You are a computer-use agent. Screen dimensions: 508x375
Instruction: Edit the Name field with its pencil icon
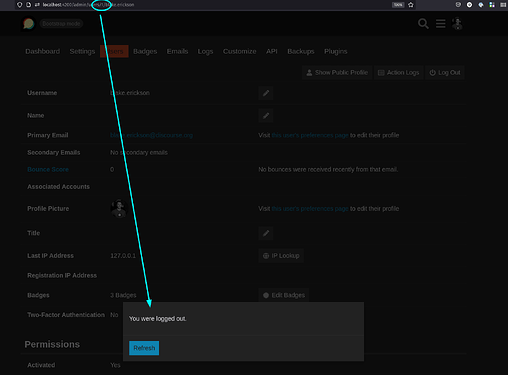point(266,116)
